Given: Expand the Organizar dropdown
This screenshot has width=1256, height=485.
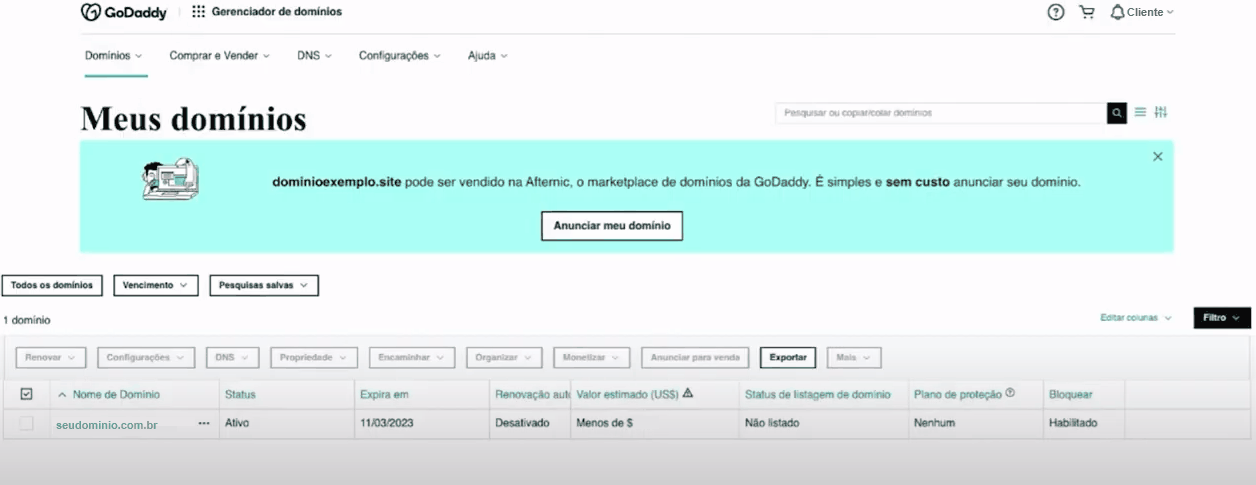Looking at the screenshot, I should click(504, 357).
